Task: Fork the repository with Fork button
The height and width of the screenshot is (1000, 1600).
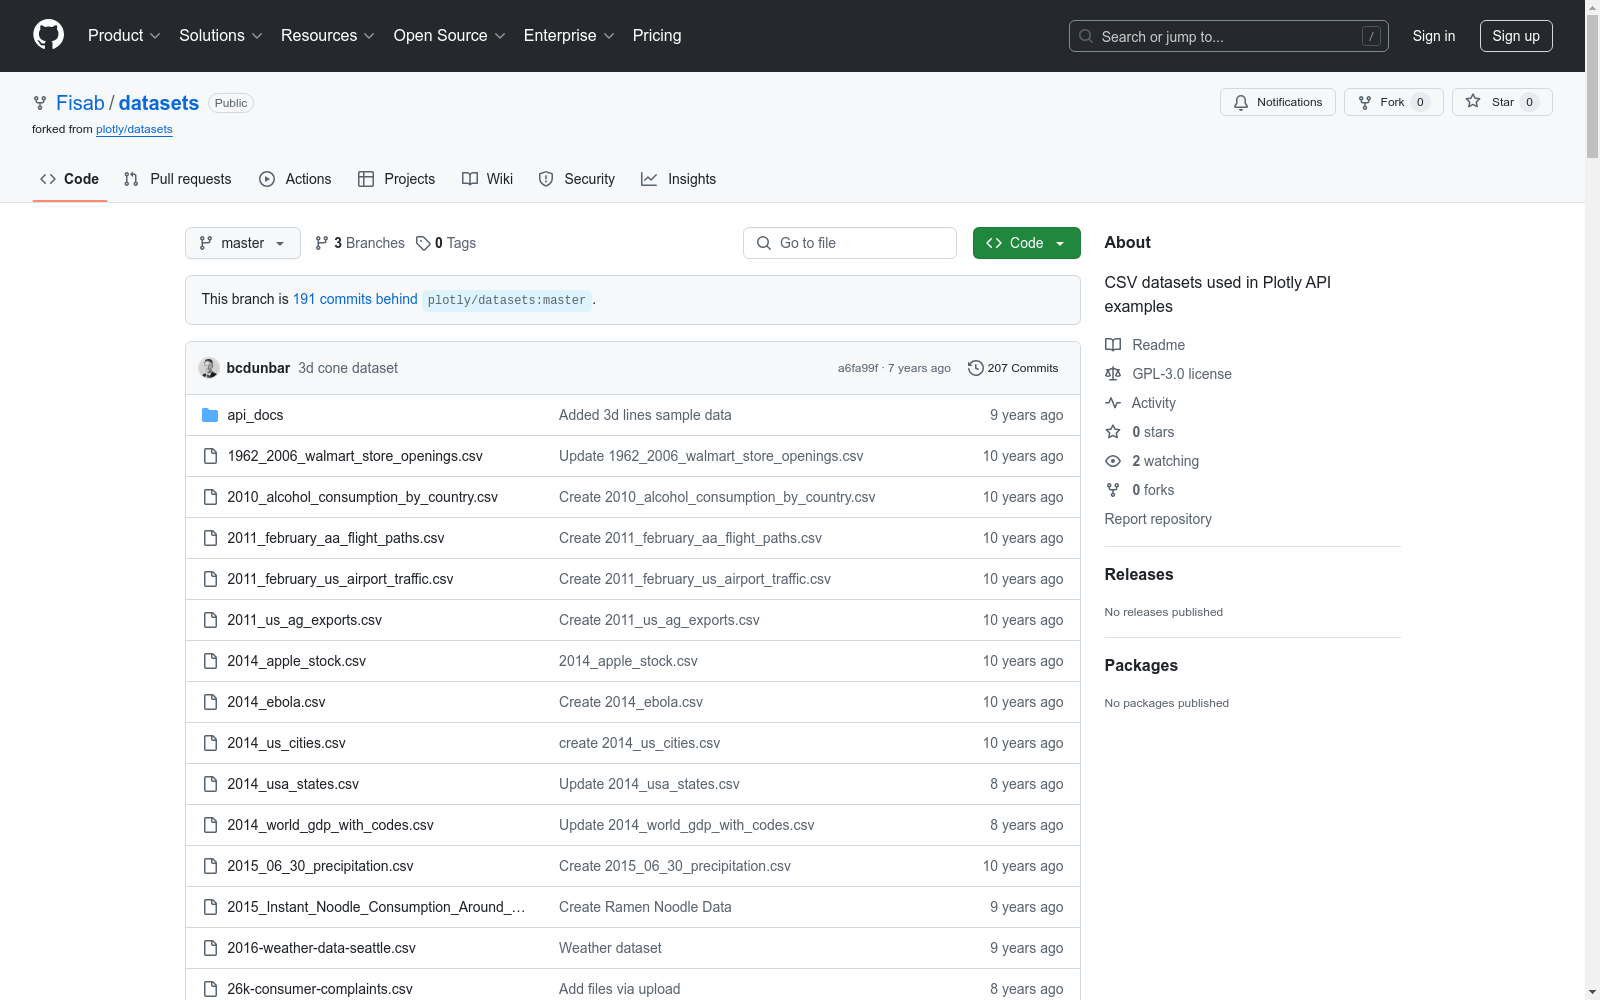Action: [1394, 102]
